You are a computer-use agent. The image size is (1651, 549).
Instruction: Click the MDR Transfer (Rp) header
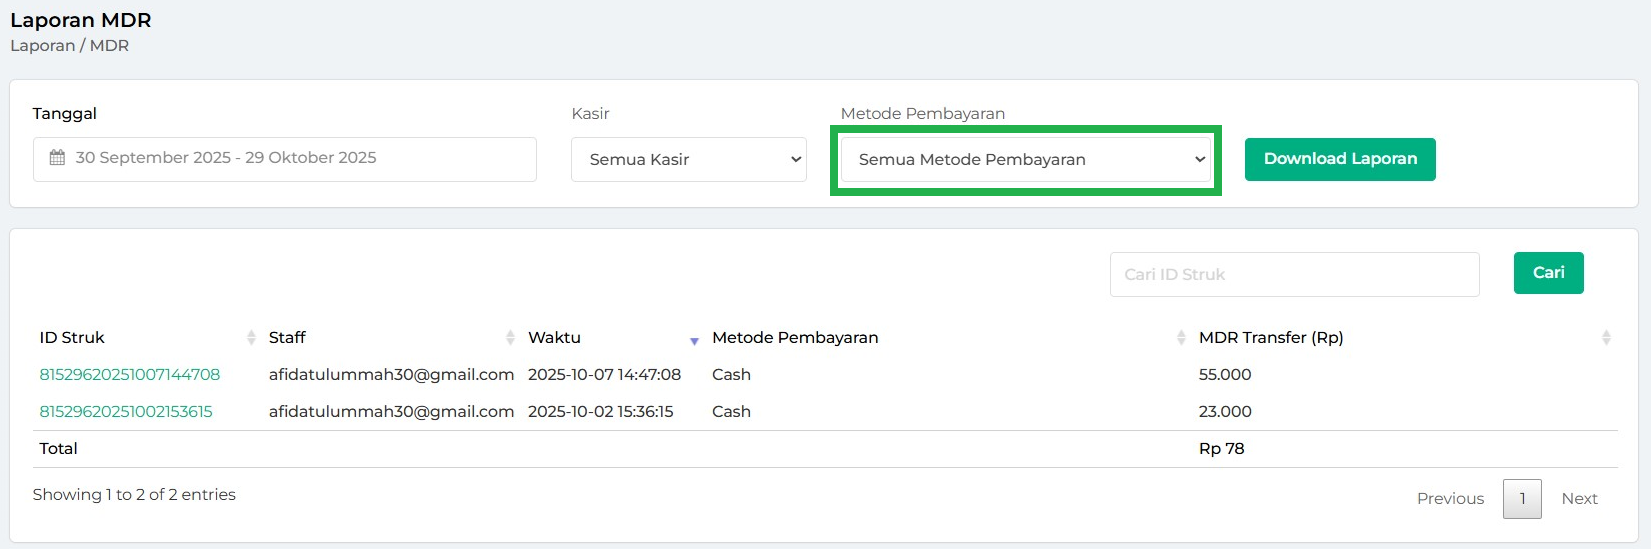[x=1270, y=338]
